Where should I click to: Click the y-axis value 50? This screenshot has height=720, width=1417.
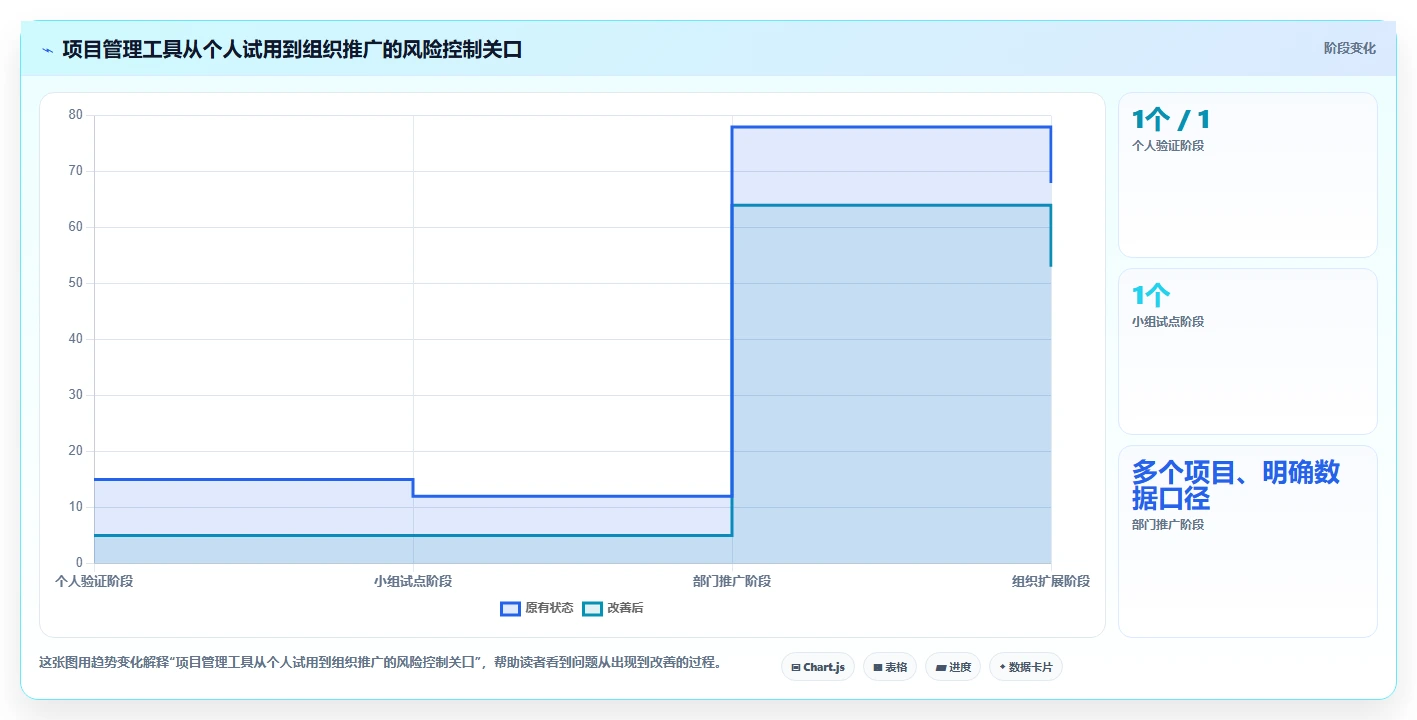pos(75,283)
